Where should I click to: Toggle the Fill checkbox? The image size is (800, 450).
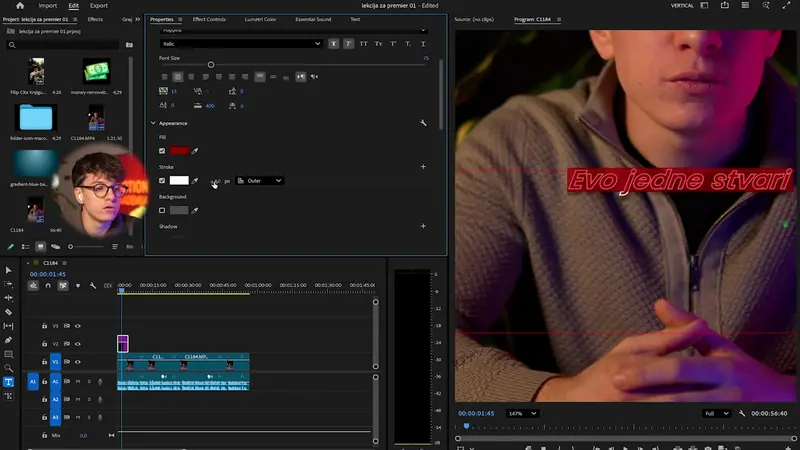tap(162, 151)
